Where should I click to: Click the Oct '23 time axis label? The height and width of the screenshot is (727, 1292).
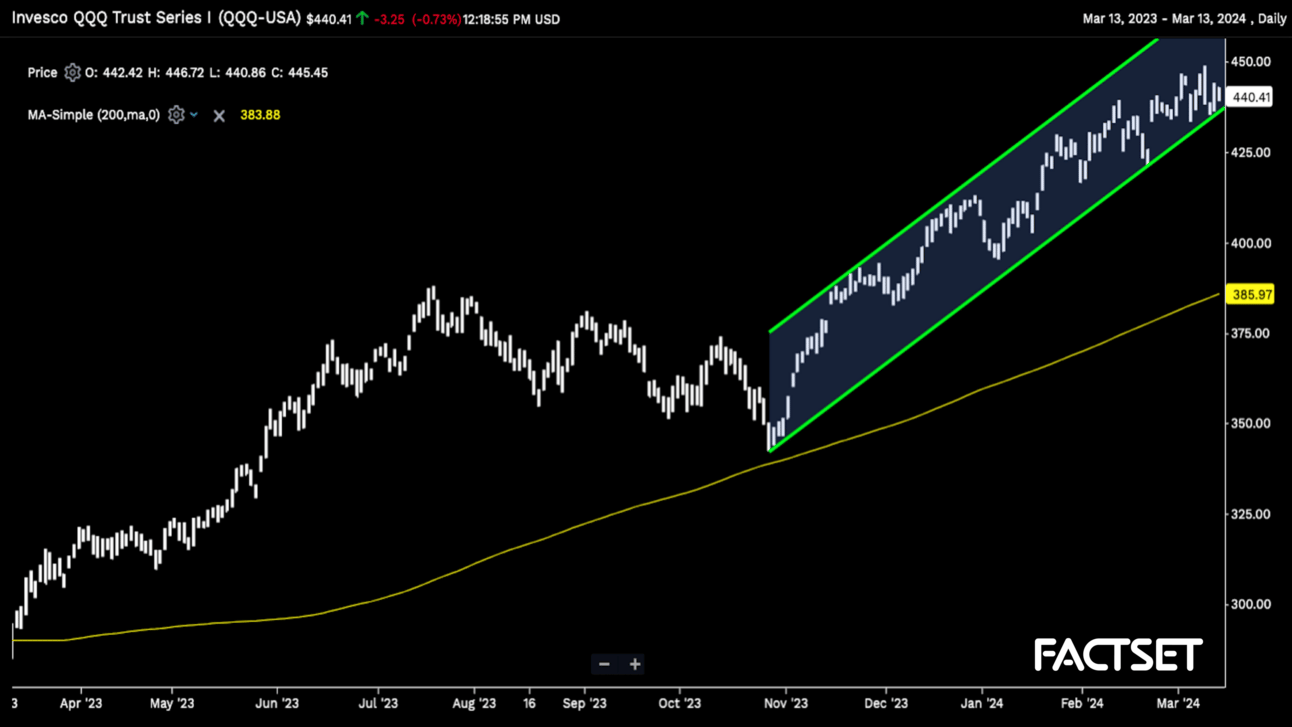coord(680,703)
